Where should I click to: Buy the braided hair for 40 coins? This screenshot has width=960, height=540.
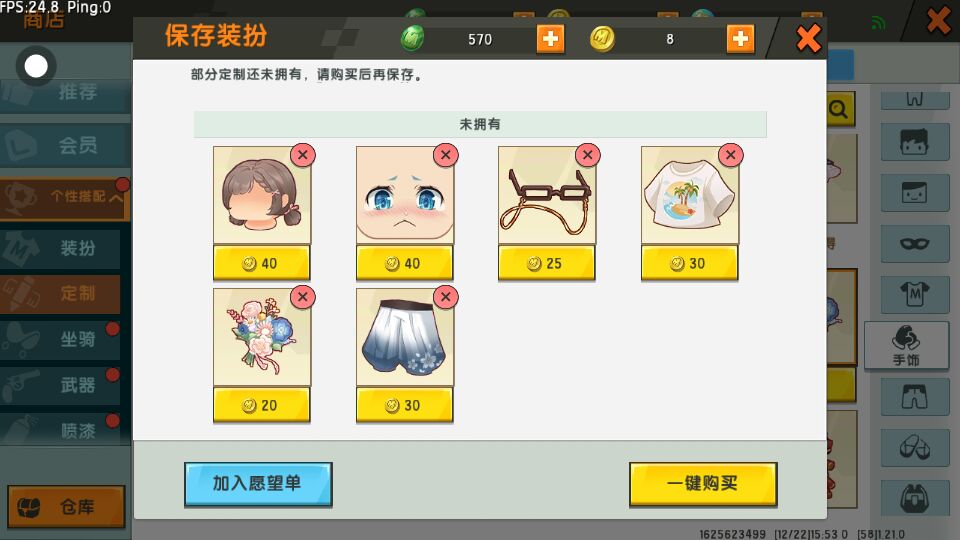point(261,263)
